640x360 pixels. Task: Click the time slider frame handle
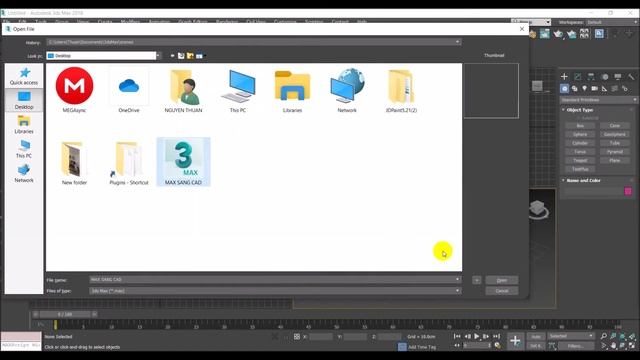pyautogui.click(x=65, y=314)
